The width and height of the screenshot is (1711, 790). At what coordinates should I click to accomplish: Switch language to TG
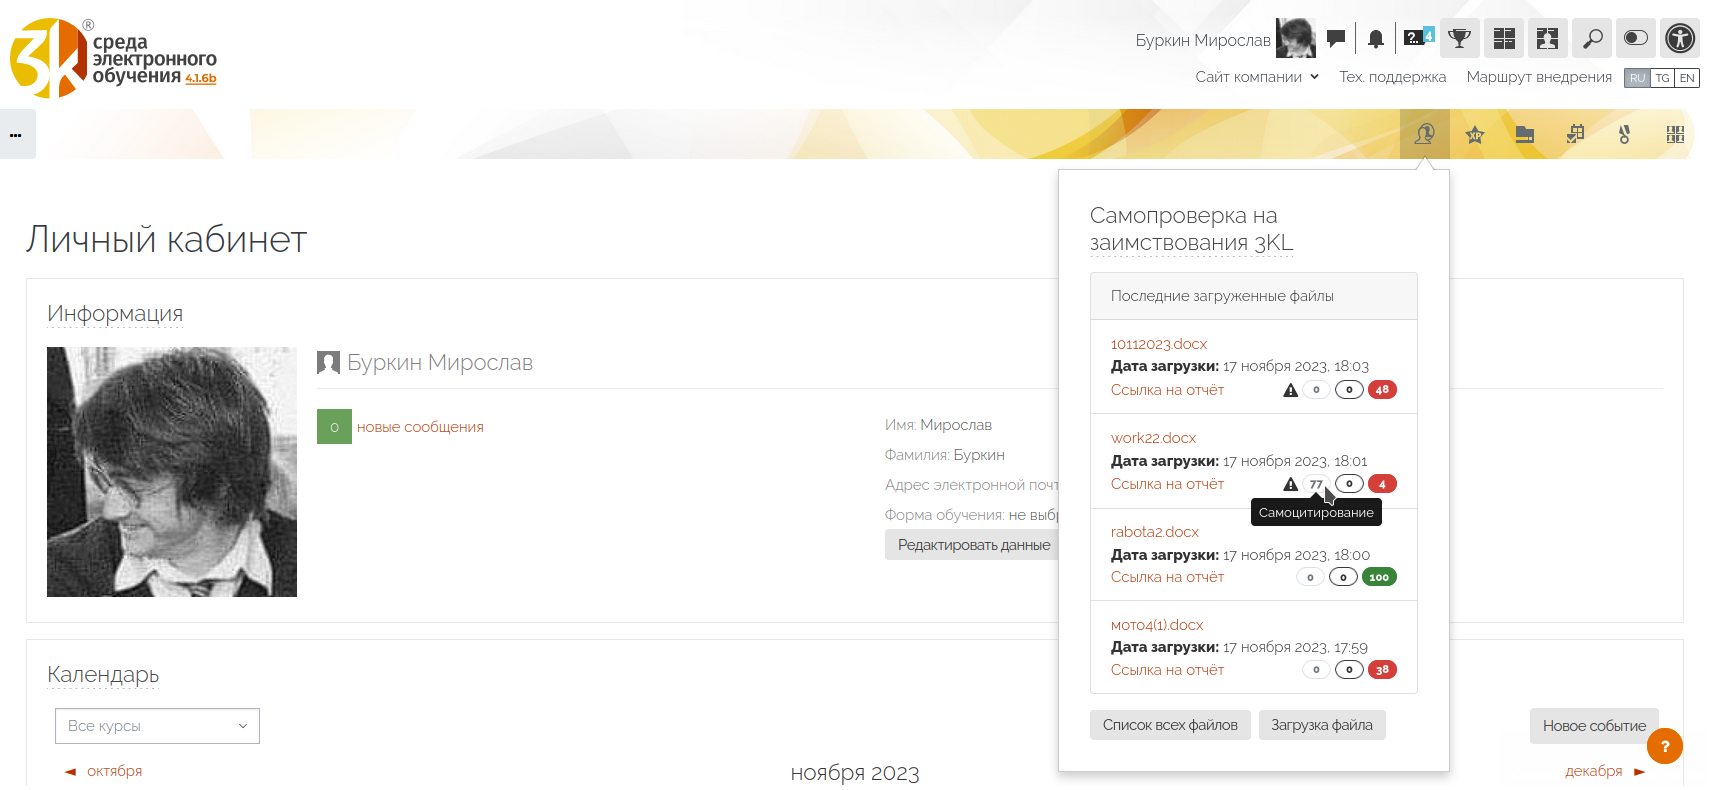(1662, 78)
